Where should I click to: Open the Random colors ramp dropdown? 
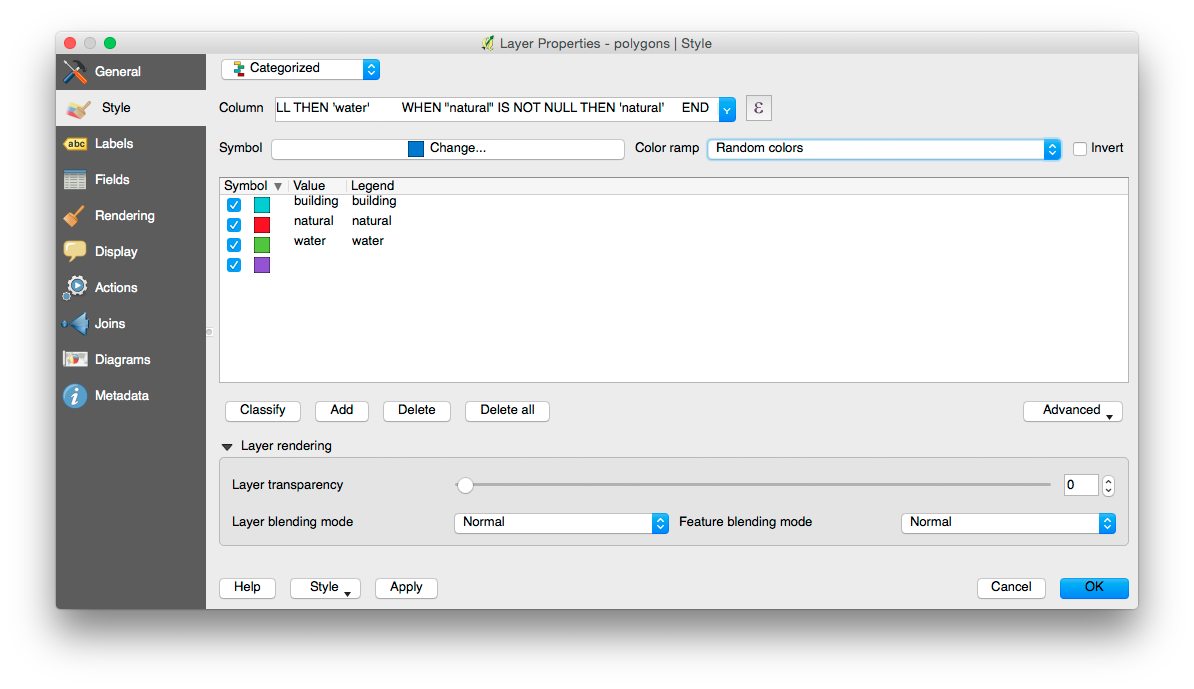[x=884, y=148]
